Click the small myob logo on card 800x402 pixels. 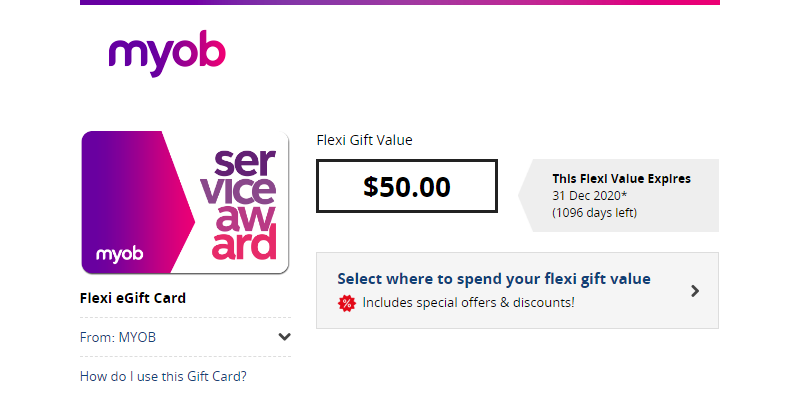coord(119,254)
